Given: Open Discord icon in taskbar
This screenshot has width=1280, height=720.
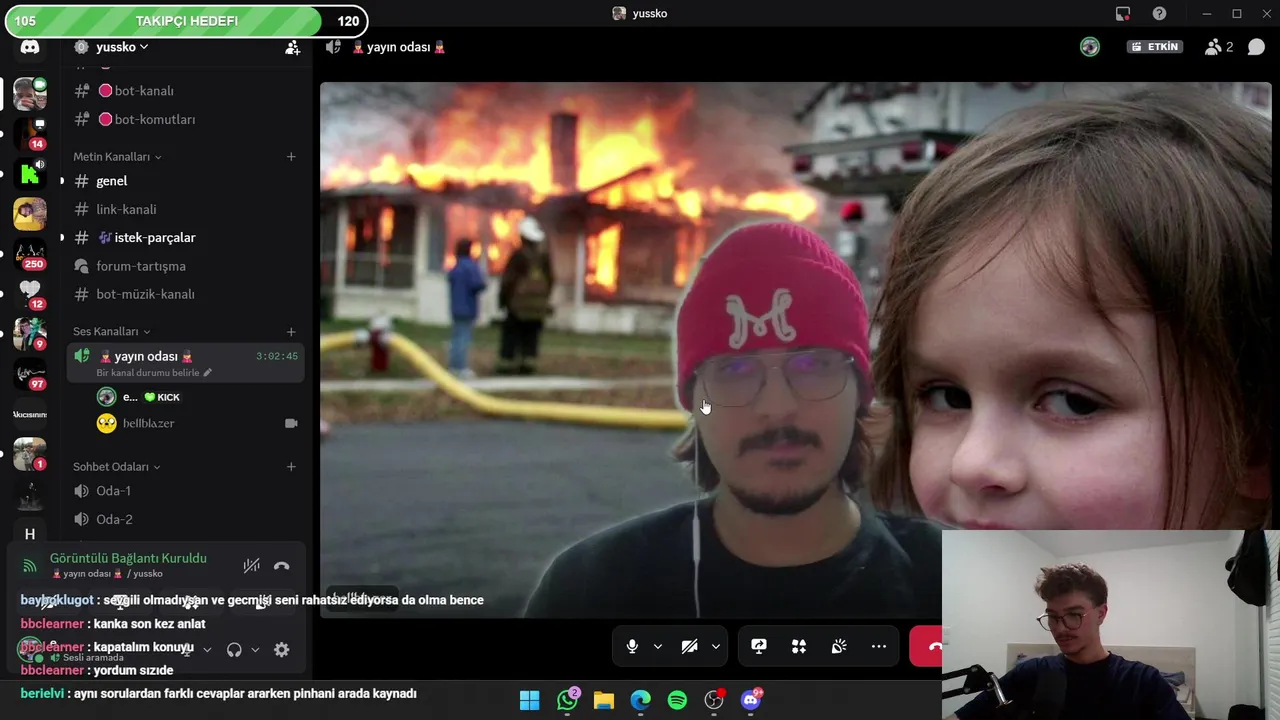Looking at the screenshot, I should click(751, 700).
